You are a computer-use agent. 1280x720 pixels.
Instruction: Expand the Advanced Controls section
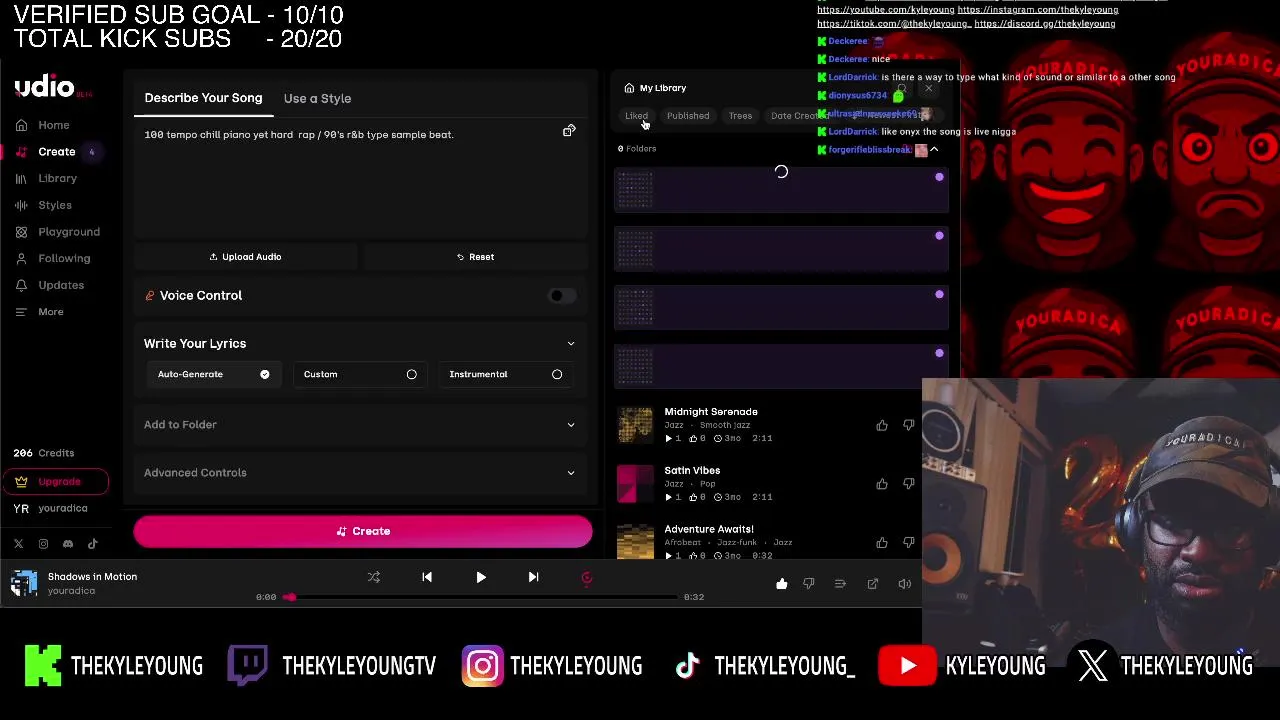(360, 472)
